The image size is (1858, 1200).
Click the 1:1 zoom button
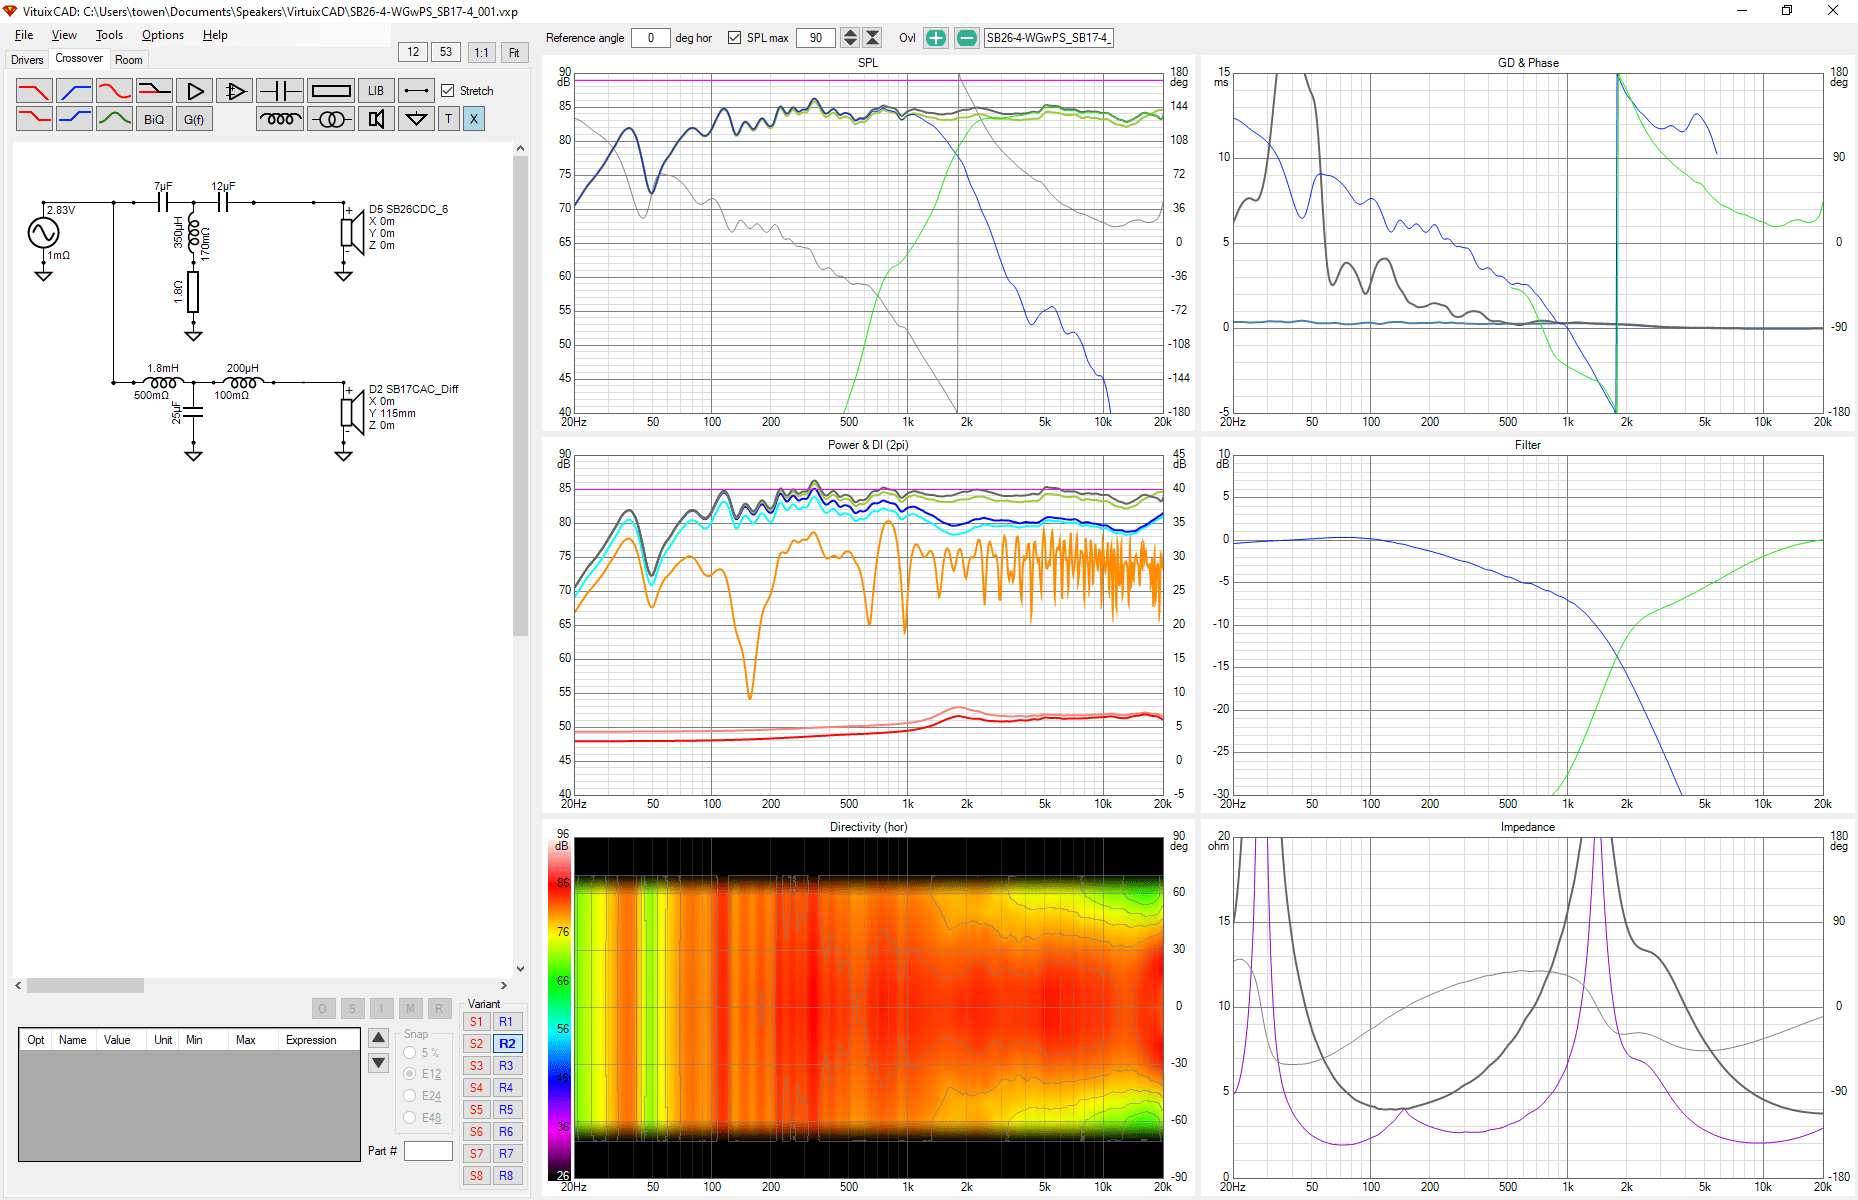click(x=482, y=53)
